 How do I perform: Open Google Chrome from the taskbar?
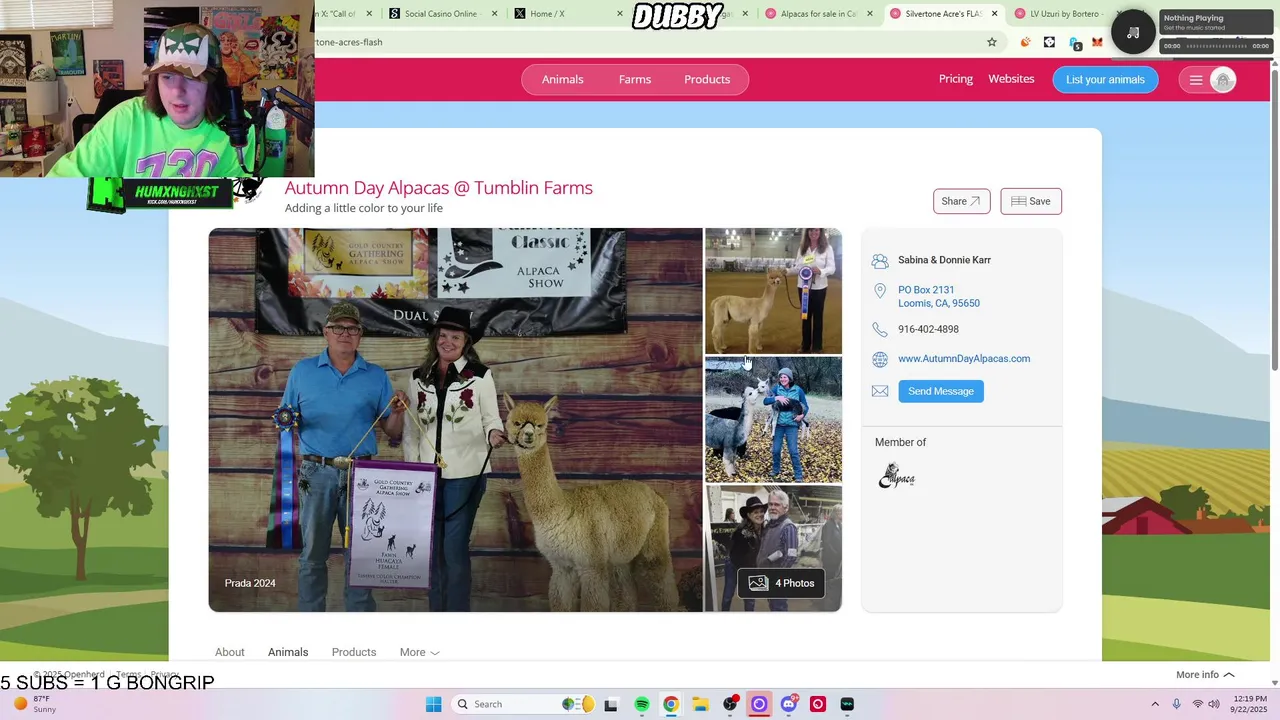pos(671,704)
